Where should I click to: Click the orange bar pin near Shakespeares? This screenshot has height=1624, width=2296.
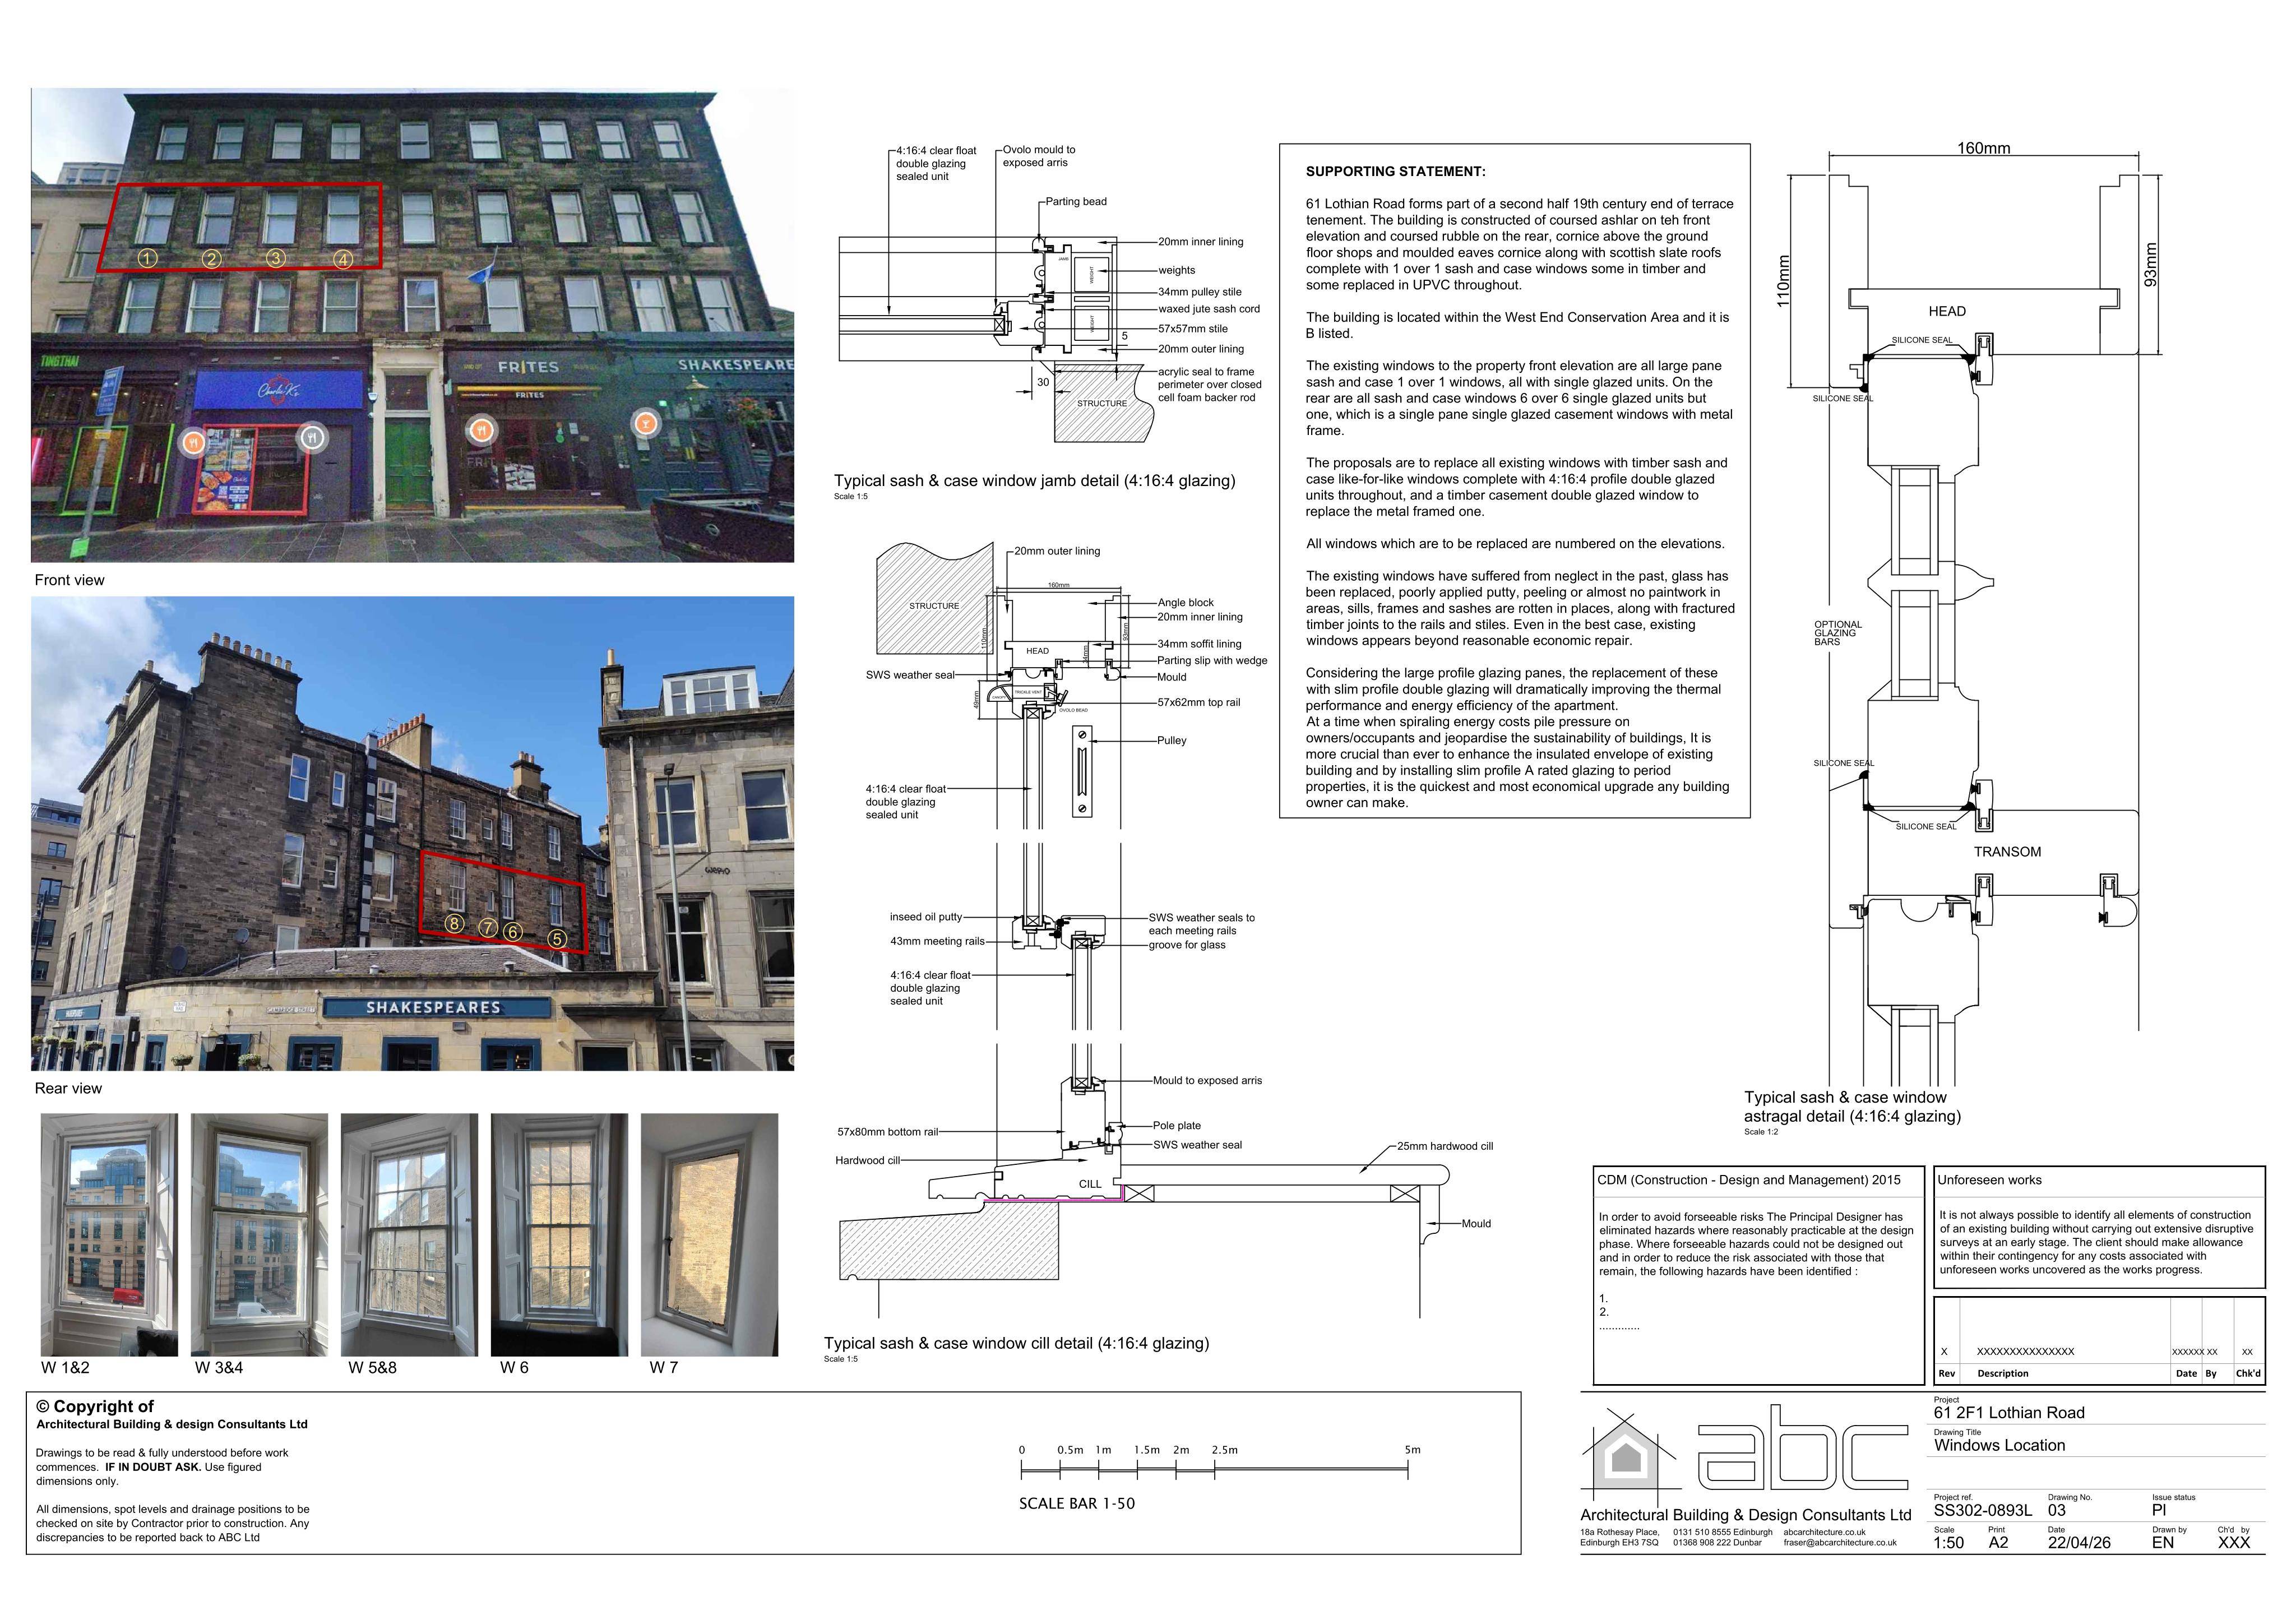[x=646, y=423]
